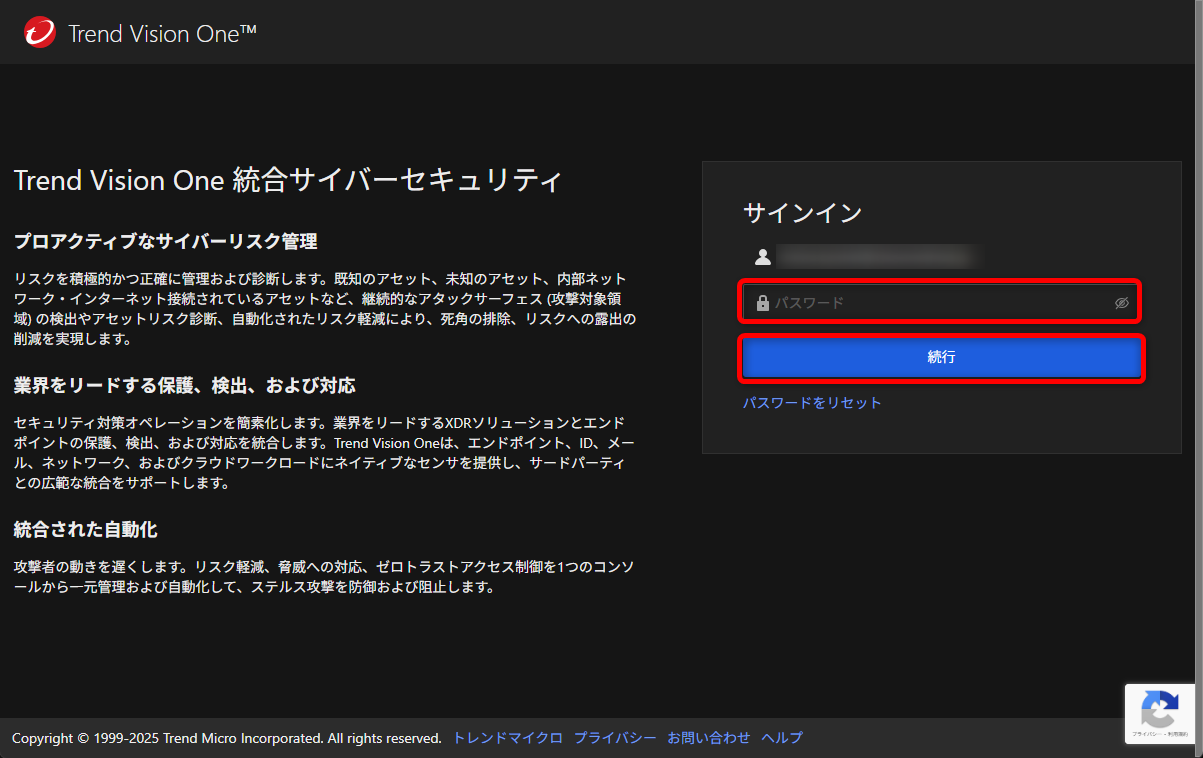Click the Trend Micro logo in the header
This screenshot has width=1203, height=758.
[38, 31]
